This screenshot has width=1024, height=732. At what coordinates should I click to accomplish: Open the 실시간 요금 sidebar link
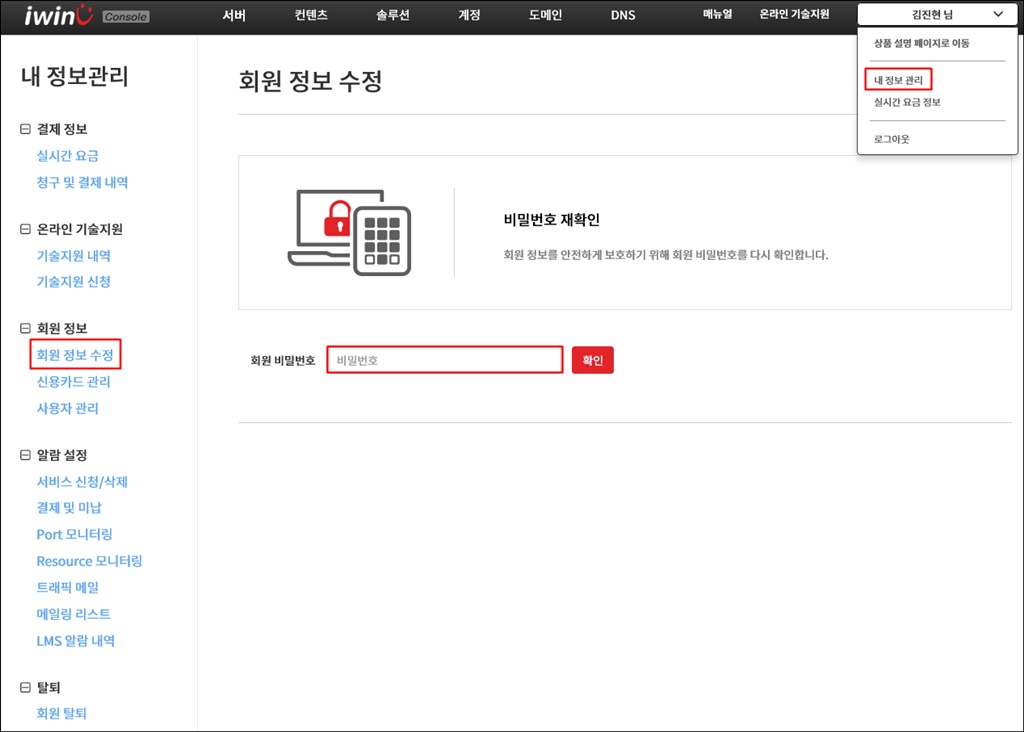click(67, 156)
